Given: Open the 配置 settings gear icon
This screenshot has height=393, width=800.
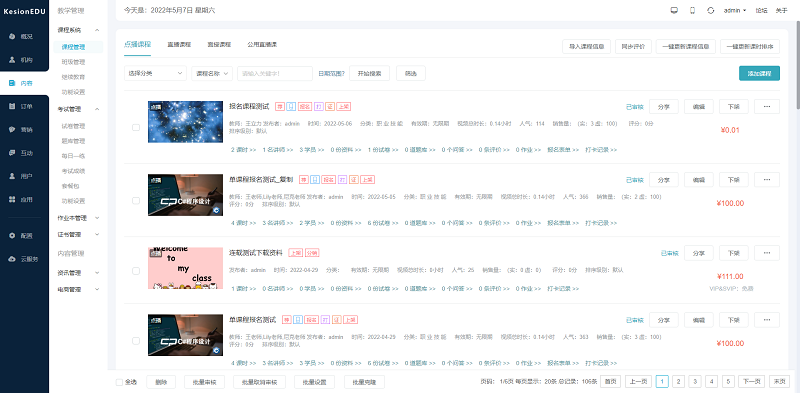Looking at the screenshot, I should (12, 236).
